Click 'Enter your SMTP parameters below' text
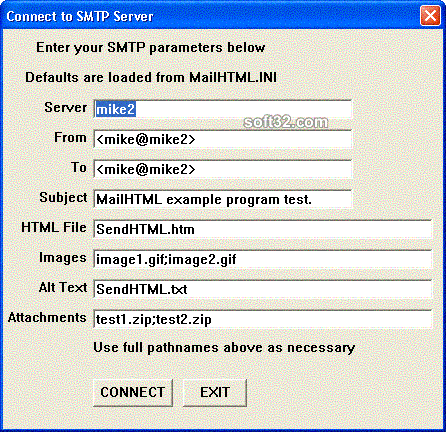 coord(151,48)
